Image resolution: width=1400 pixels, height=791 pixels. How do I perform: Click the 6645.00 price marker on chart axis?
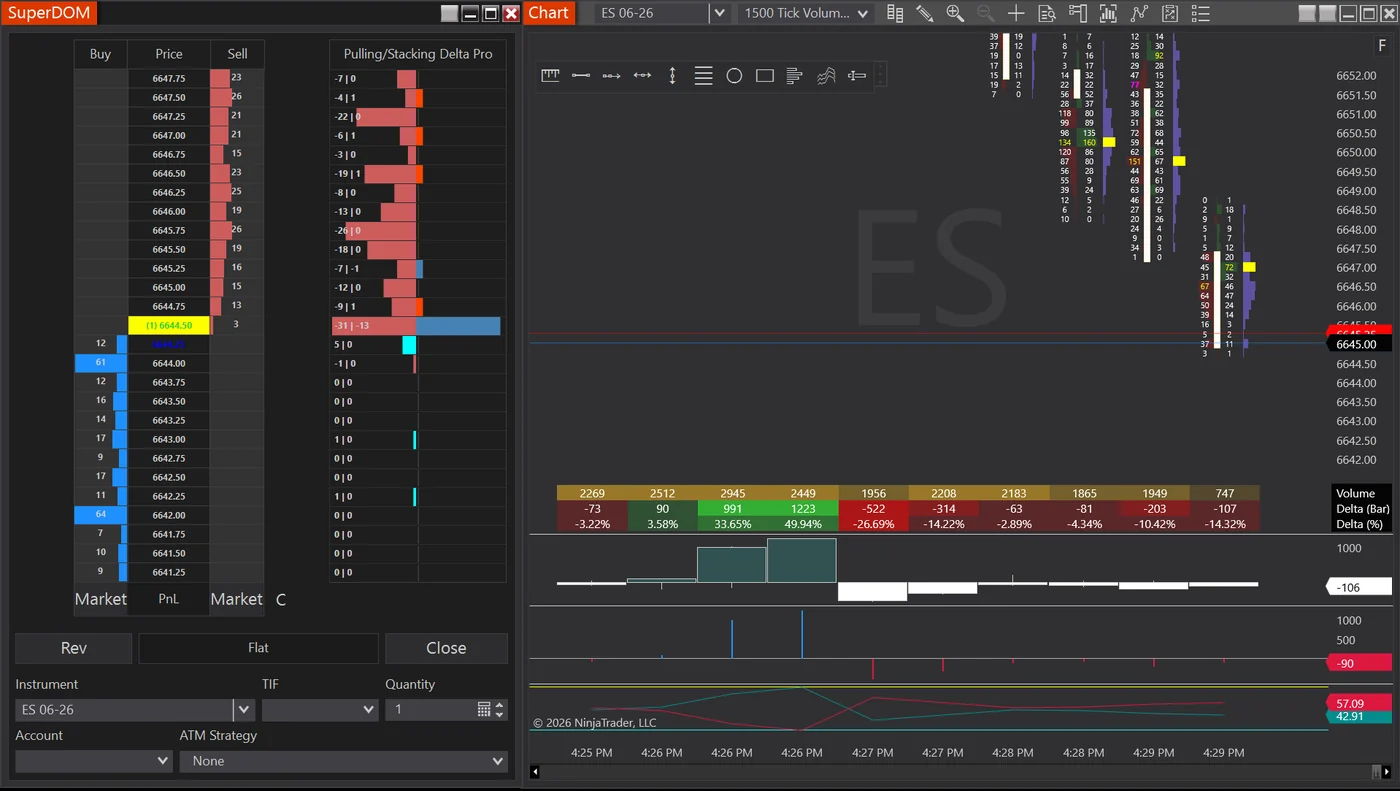(x=1360, y=344)
